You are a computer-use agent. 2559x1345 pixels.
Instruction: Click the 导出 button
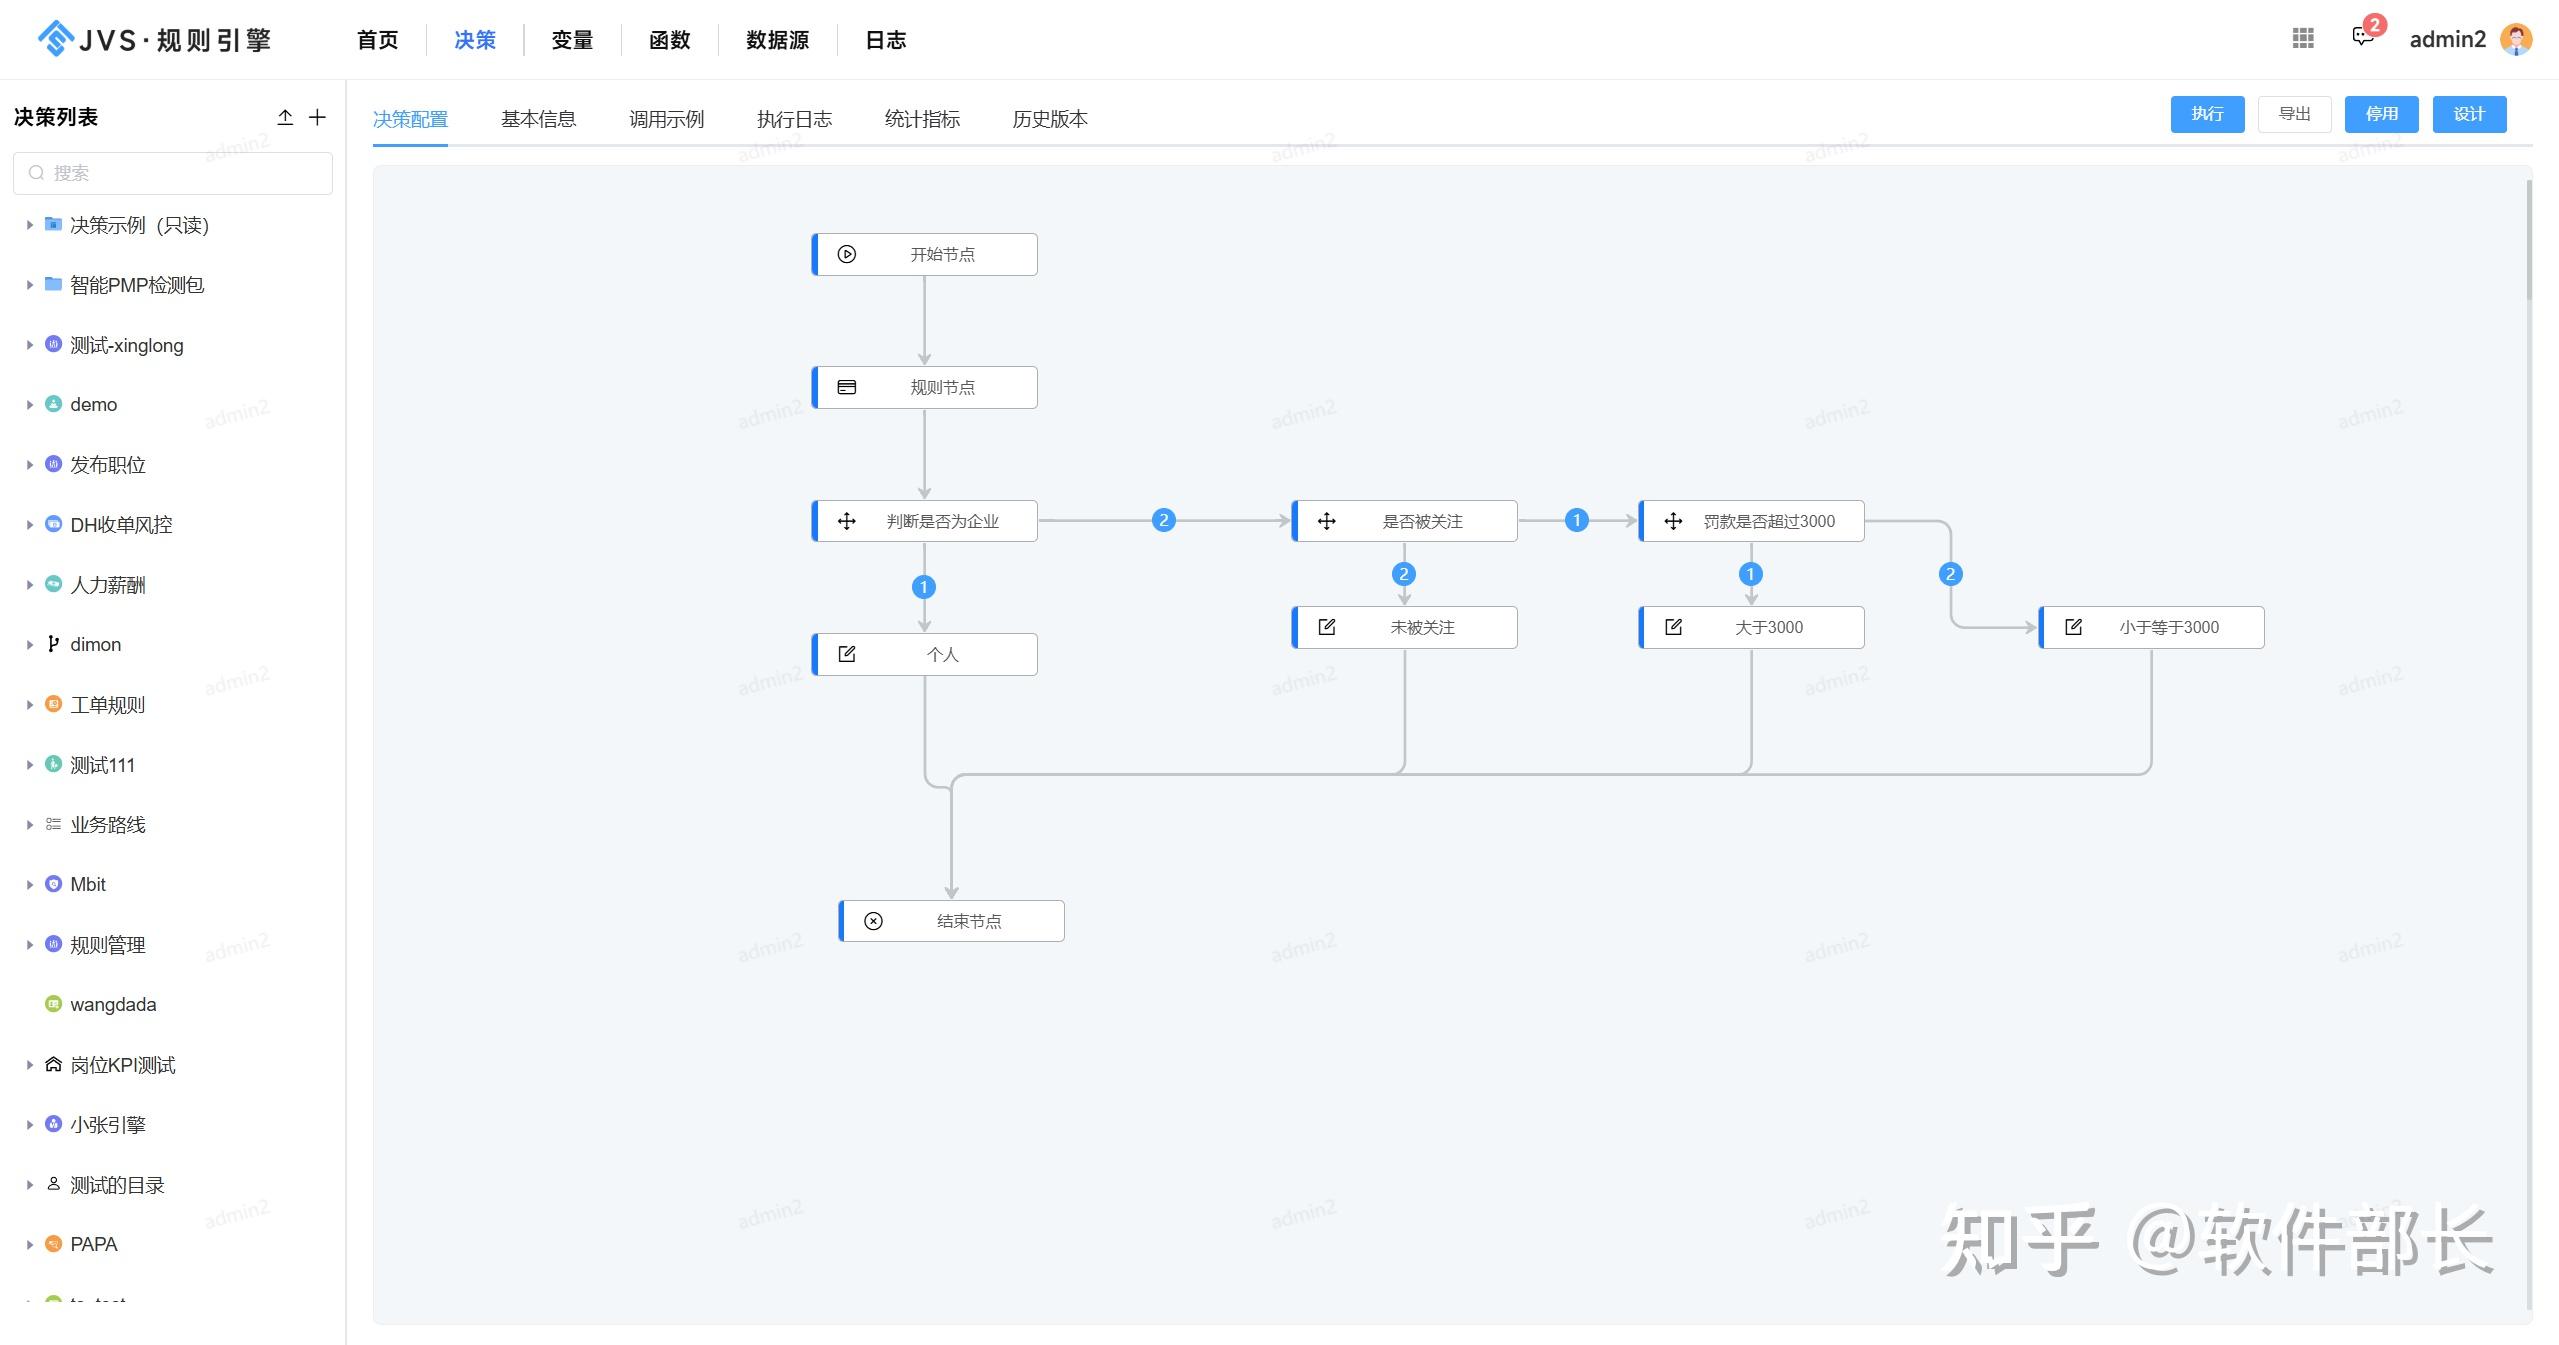tap(2294, 114)
